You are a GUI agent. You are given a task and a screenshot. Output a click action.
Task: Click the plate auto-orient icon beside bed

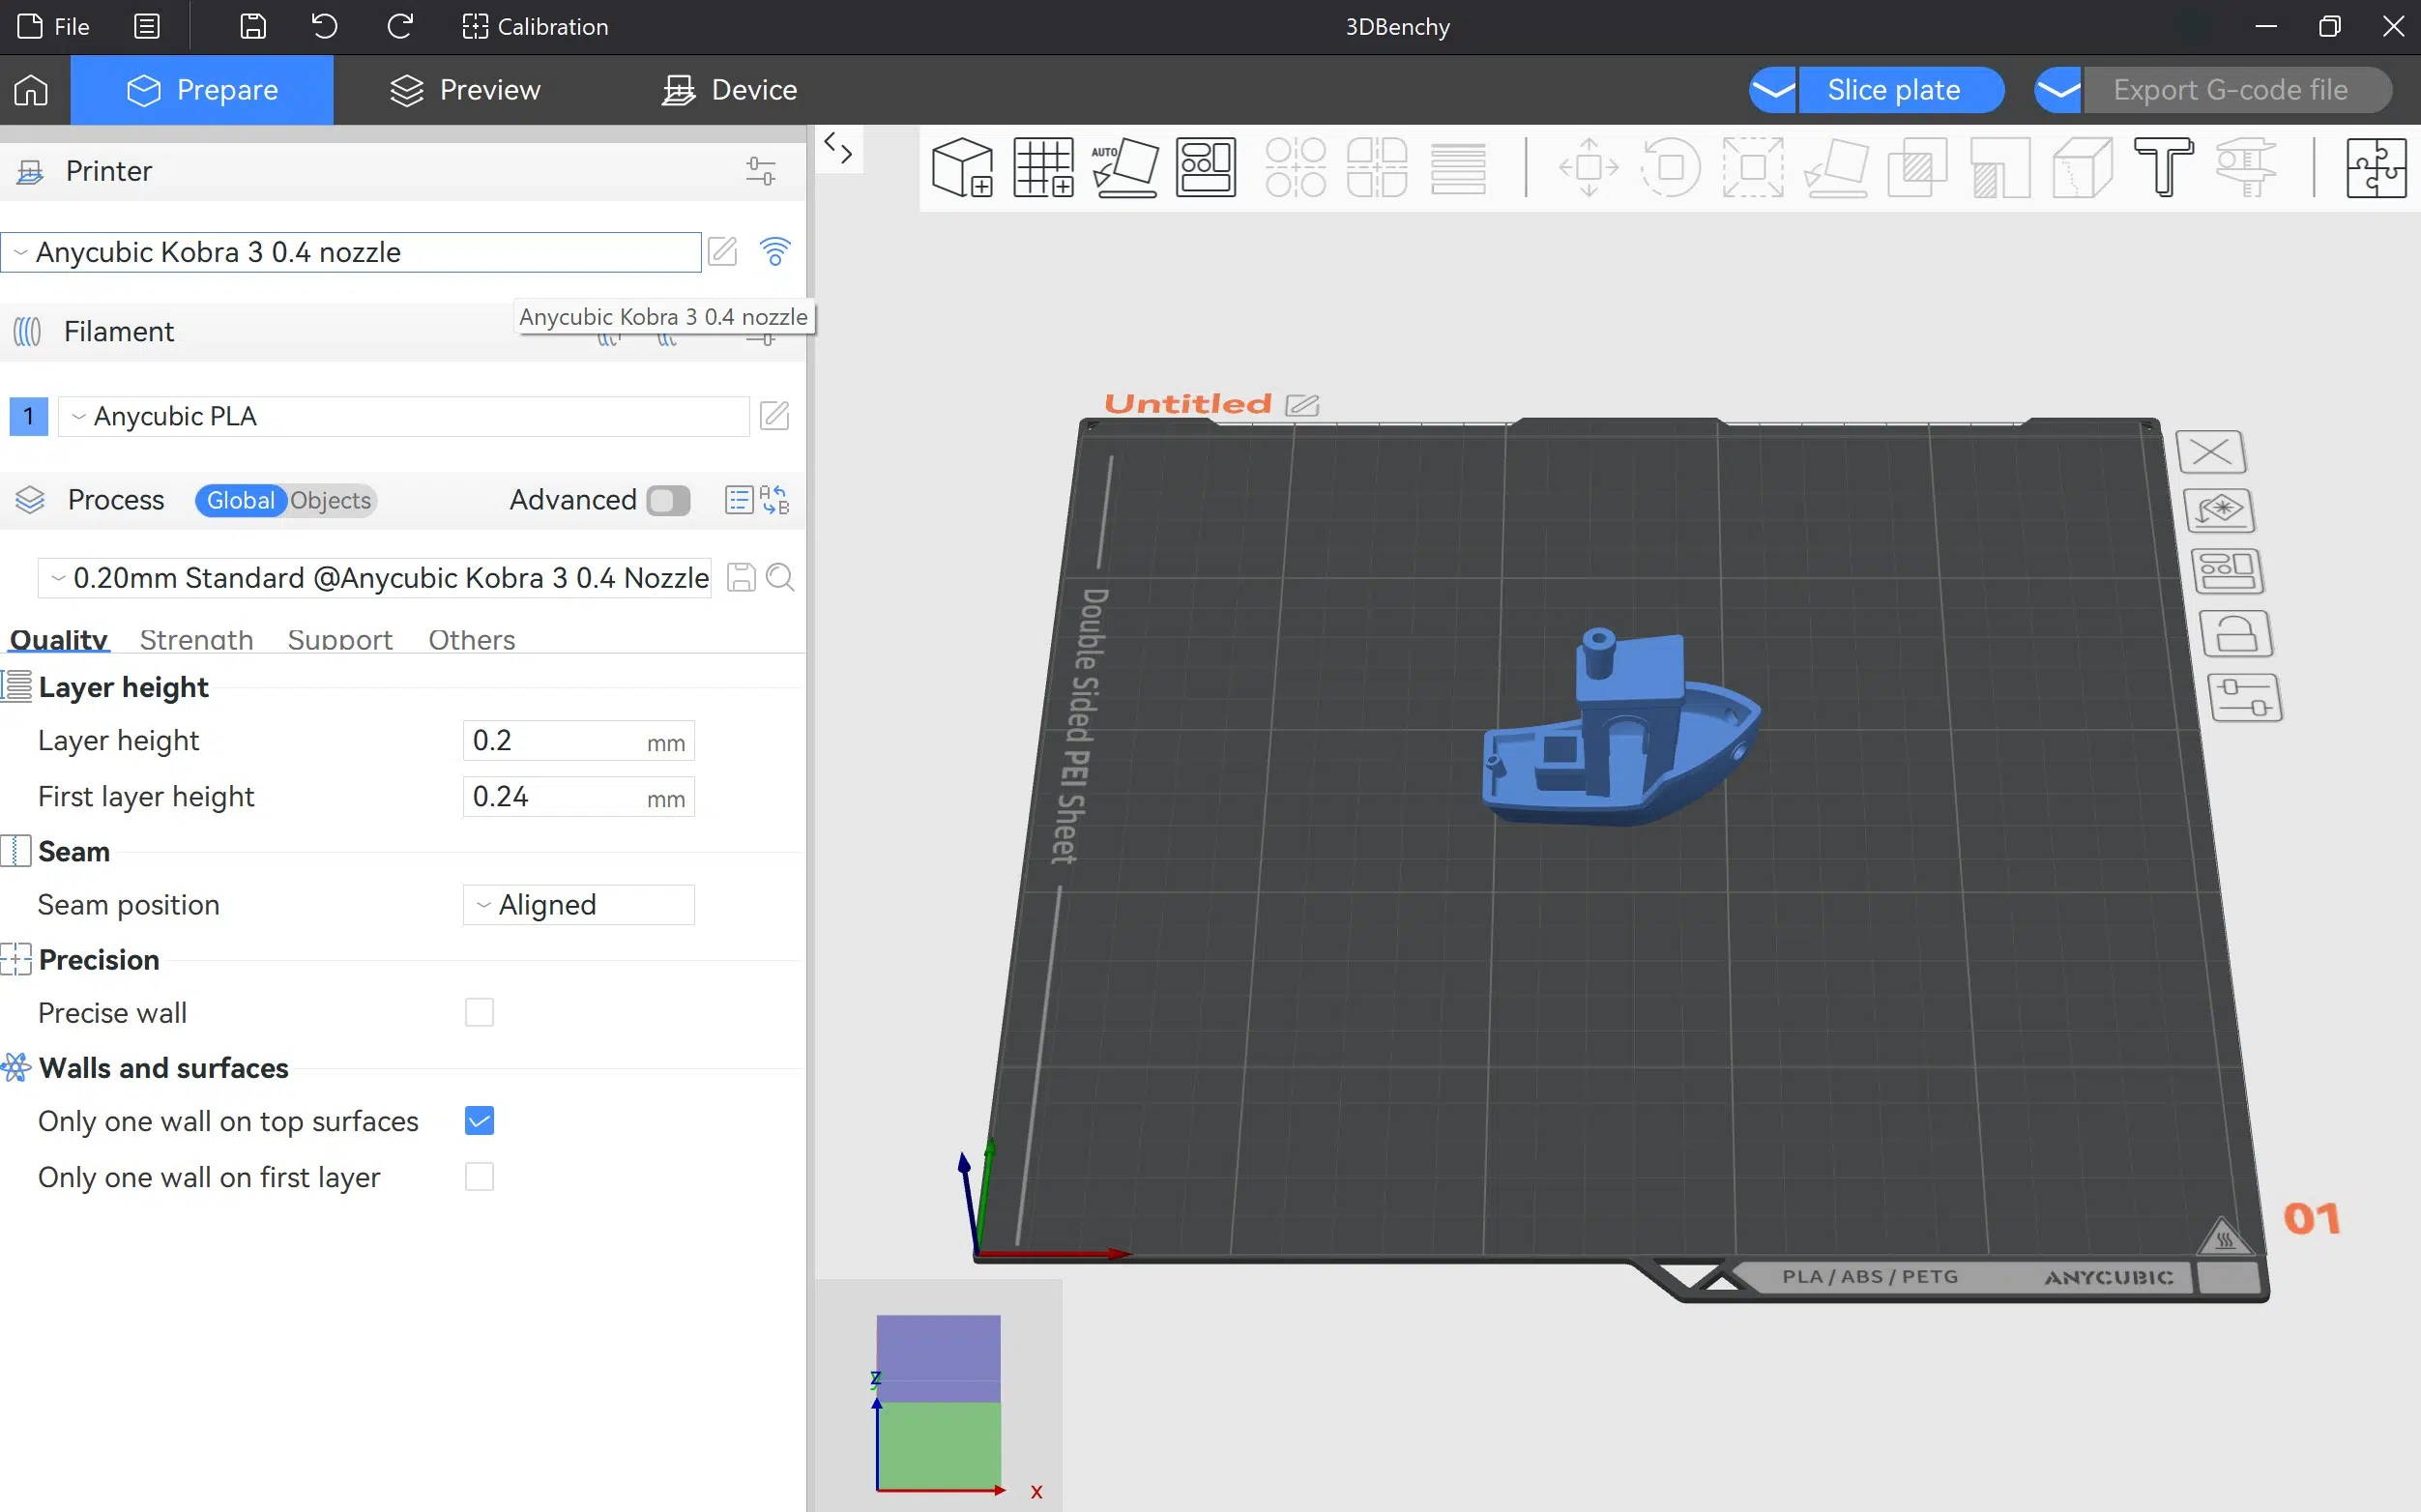2219,510
